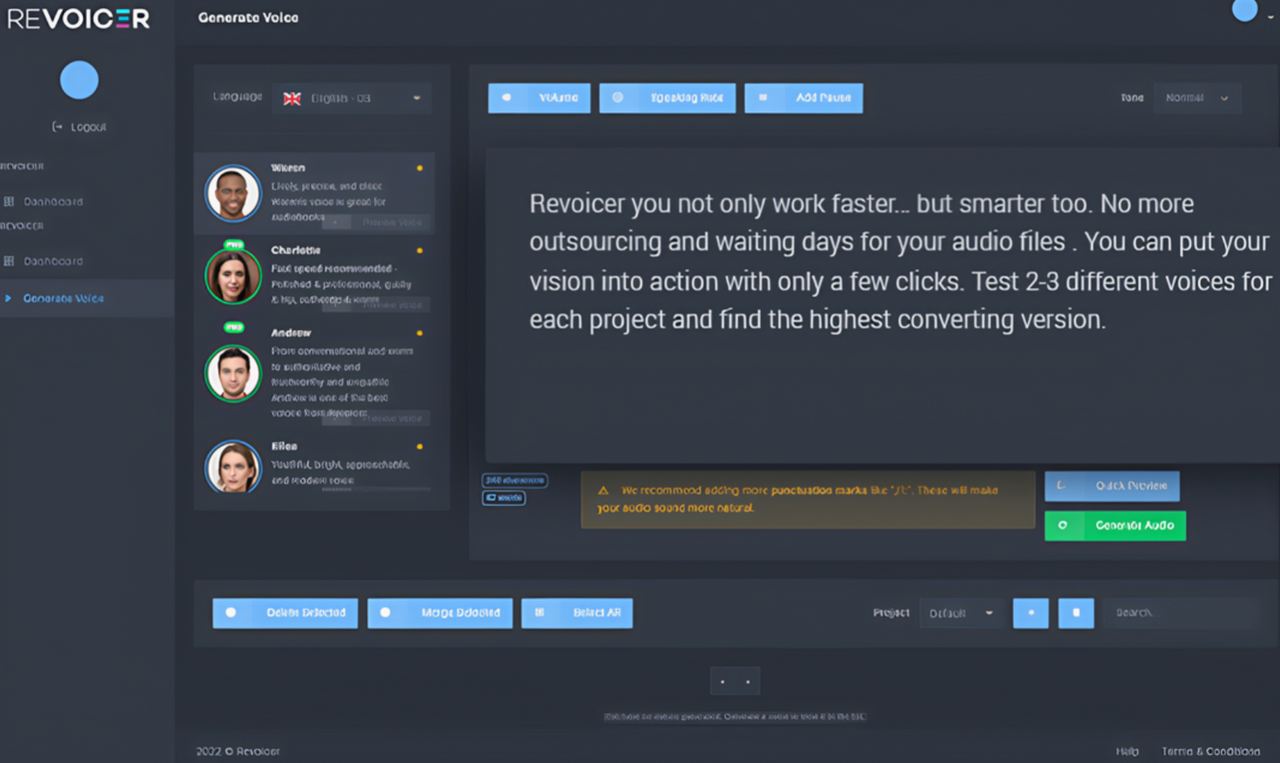Click the Search input field

point(1180,612)
